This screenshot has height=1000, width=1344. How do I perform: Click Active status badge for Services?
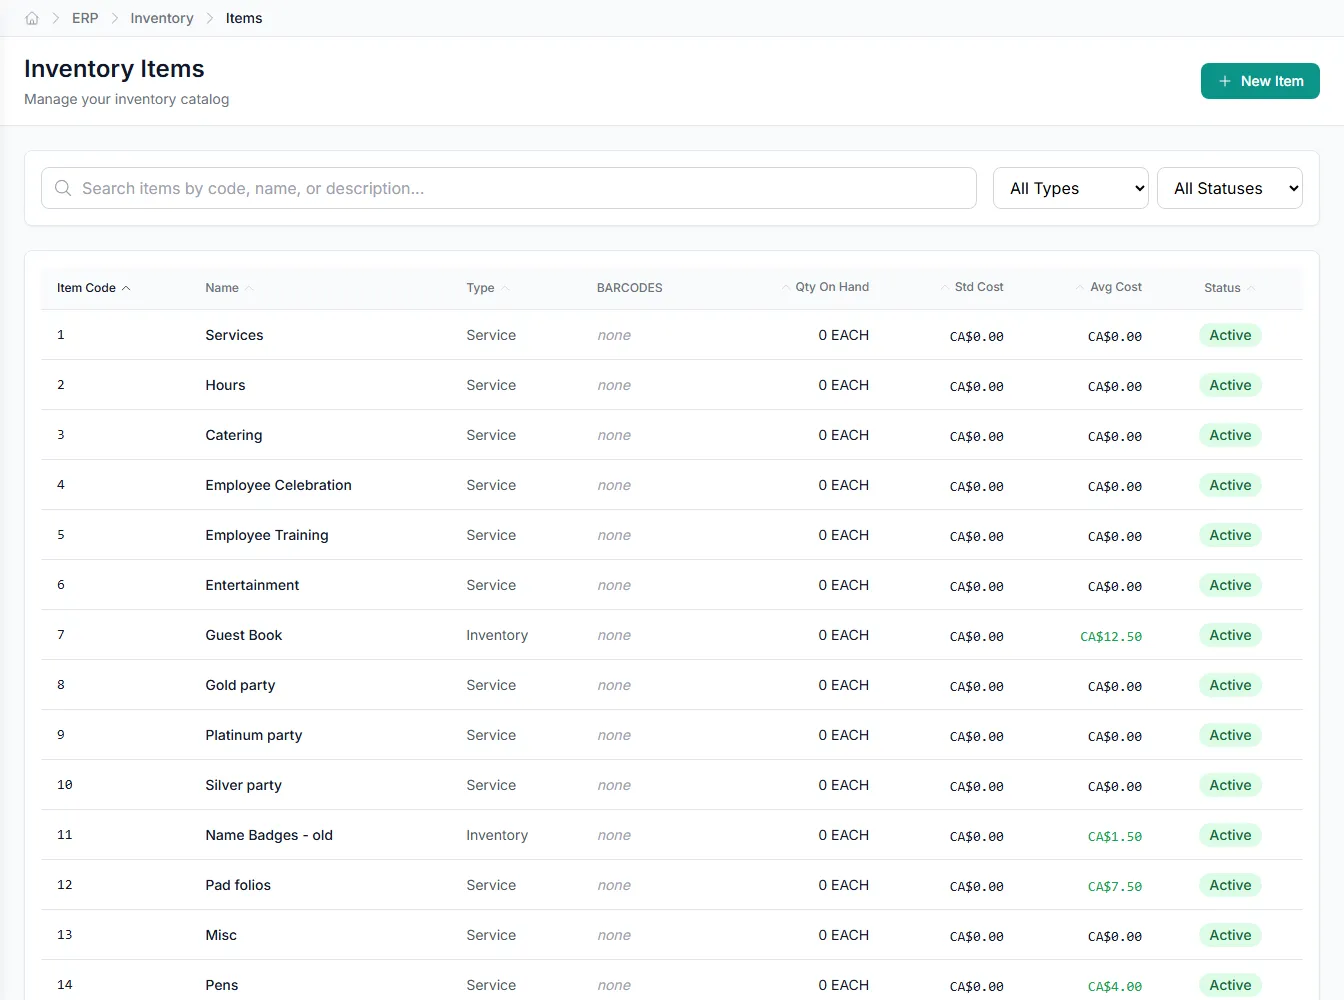pos(1230,335)
